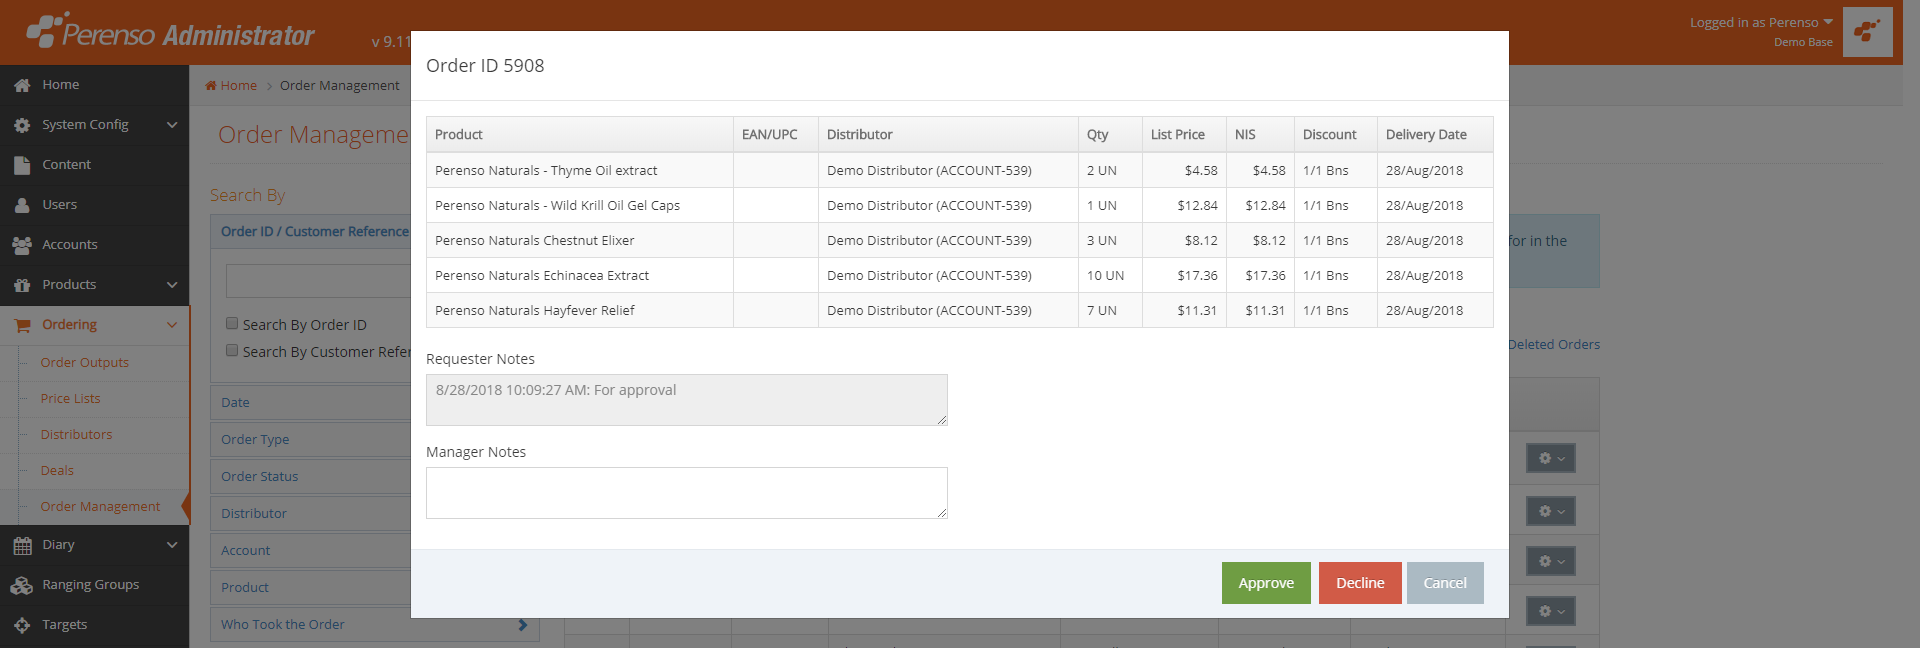
Task: Expand the Product search filter
Action: (311, 587)
